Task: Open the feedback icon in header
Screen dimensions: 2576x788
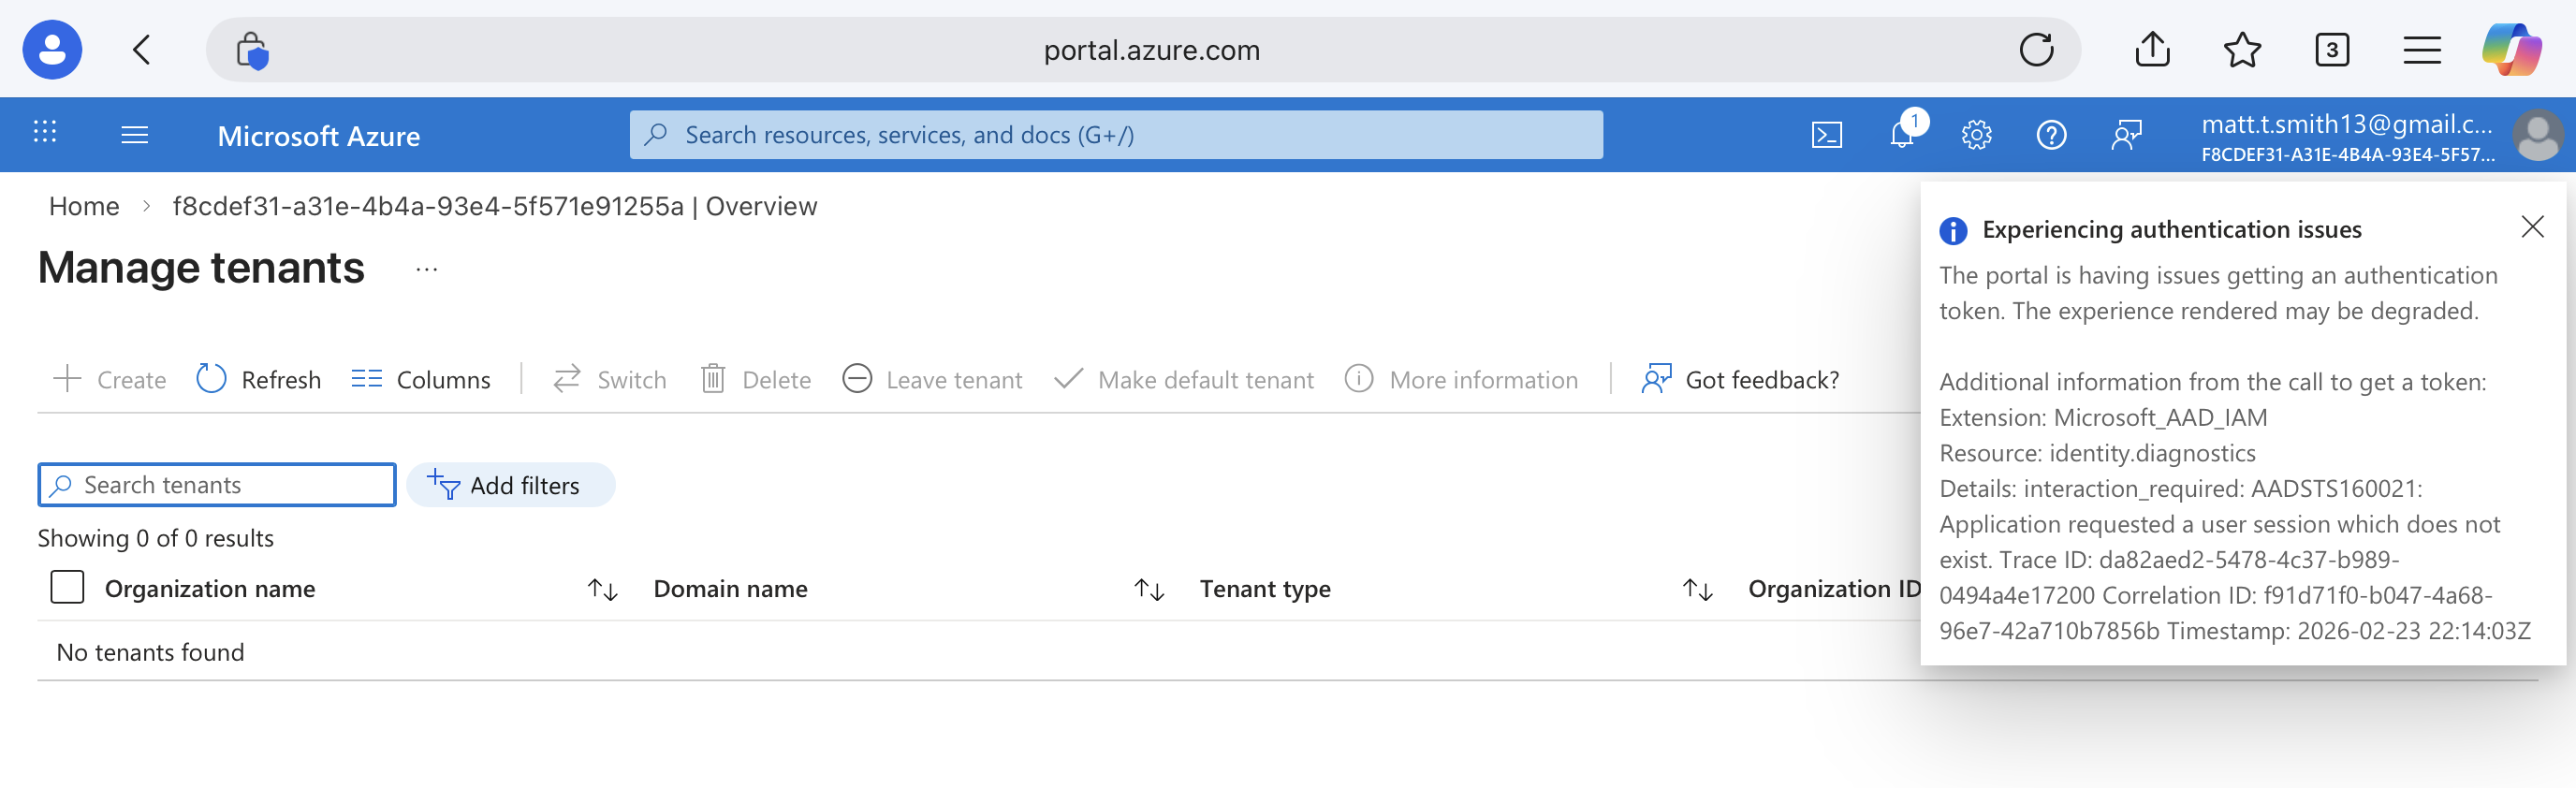Action: pos(2126,135)
